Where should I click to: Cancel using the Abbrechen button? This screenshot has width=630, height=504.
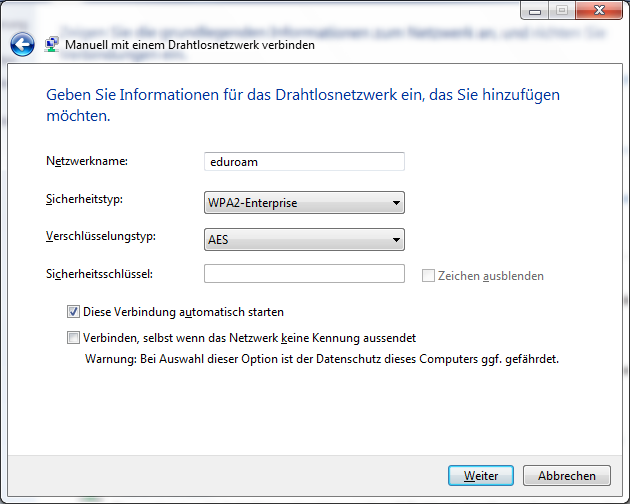[566, 475]
